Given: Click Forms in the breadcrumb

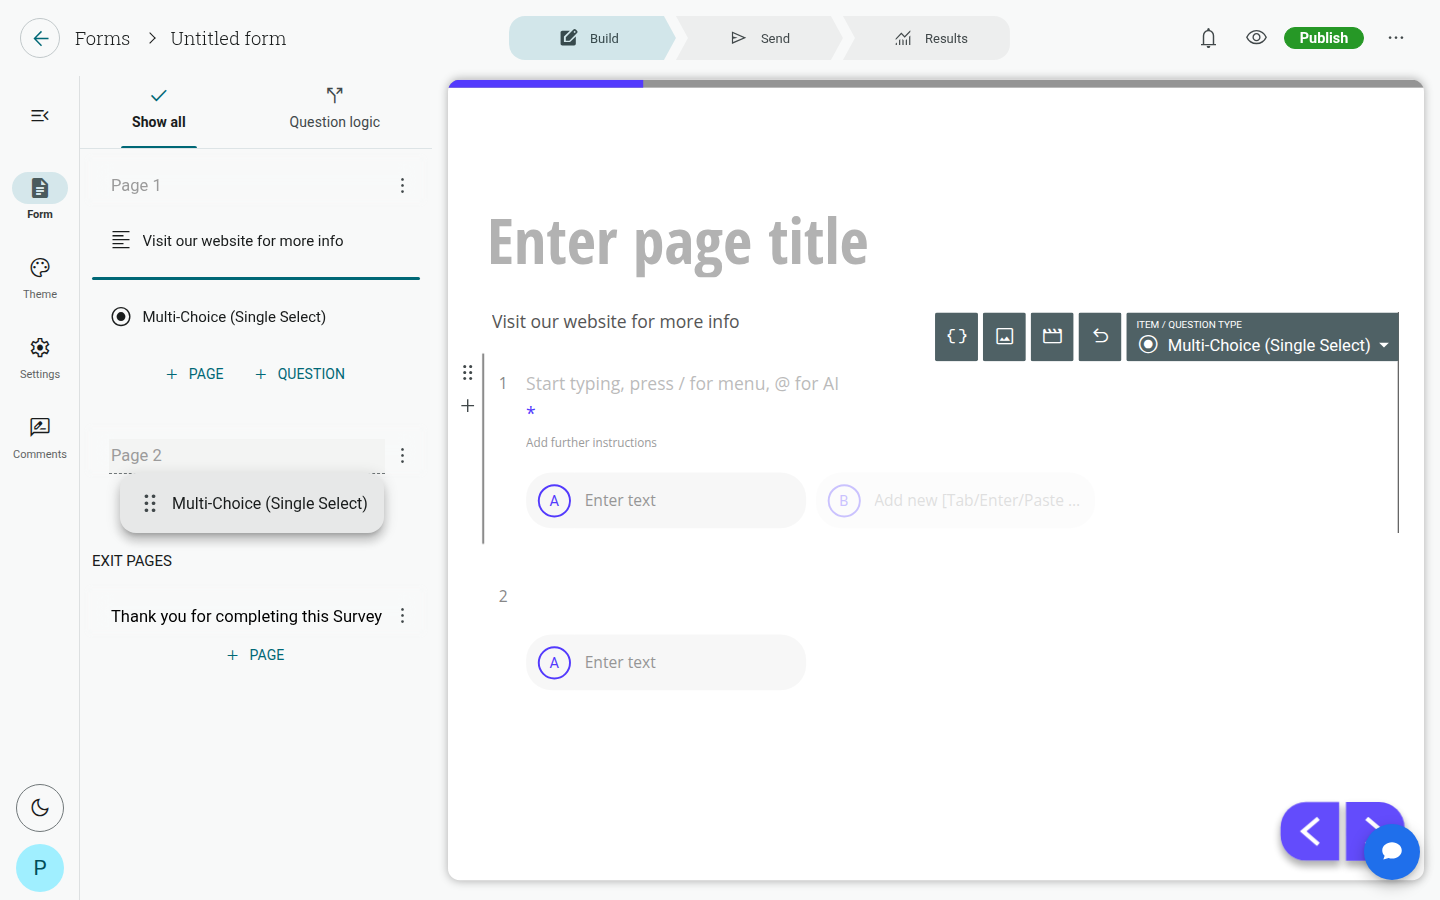Looking at the screenshot, I should (102, 38).
